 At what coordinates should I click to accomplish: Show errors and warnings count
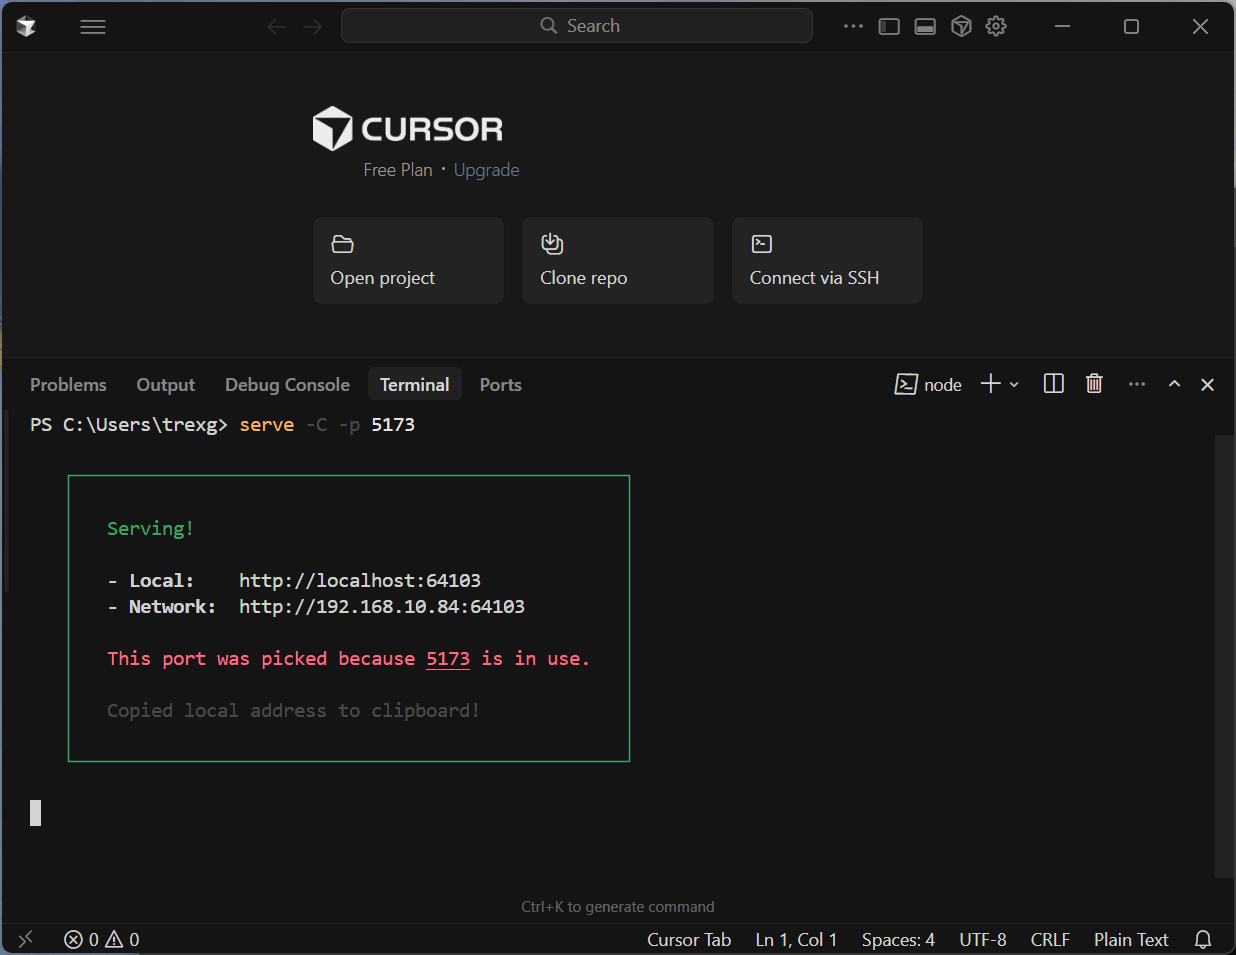[102, 939]
